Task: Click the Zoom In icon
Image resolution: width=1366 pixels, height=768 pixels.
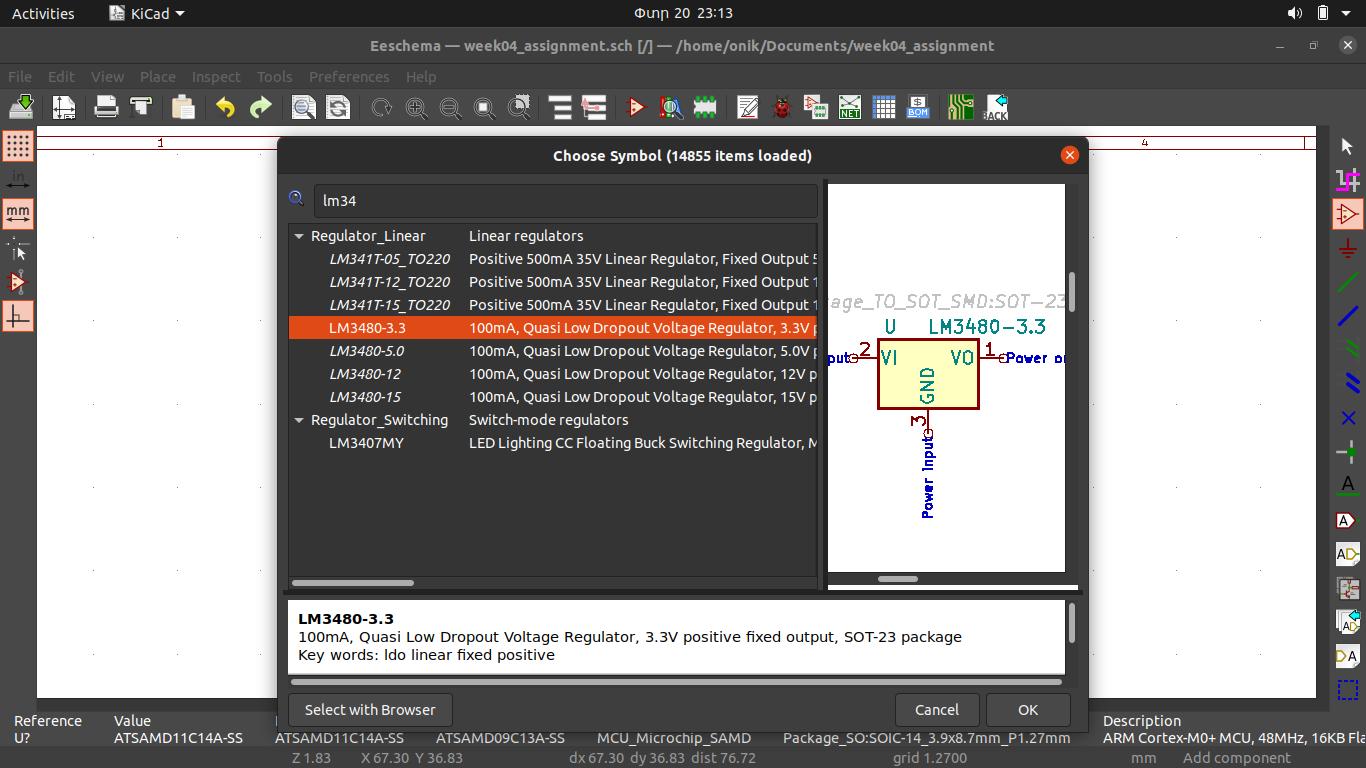Action: 416,107
